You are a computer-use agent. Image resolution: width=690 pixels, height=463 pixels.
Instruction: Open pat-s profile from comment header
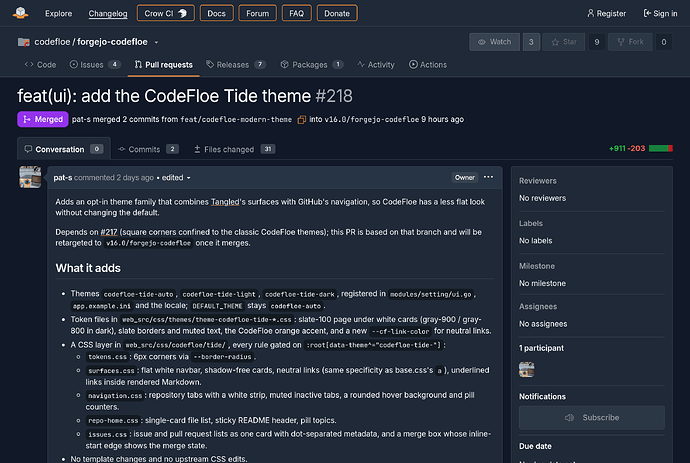pyautogui.click(x=62, y=178)
